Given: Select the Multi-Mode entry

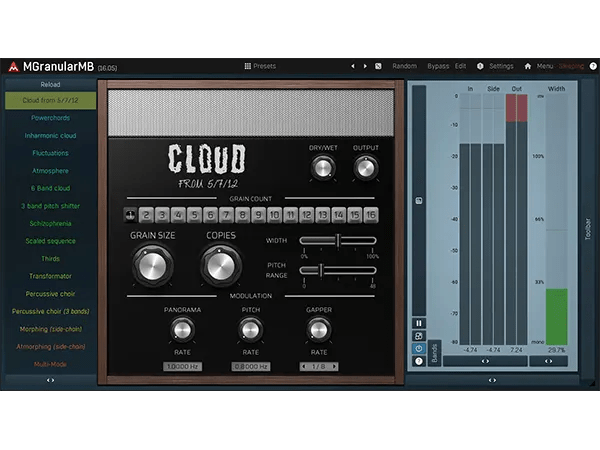Looking at the screenshot, I should 51,364.
